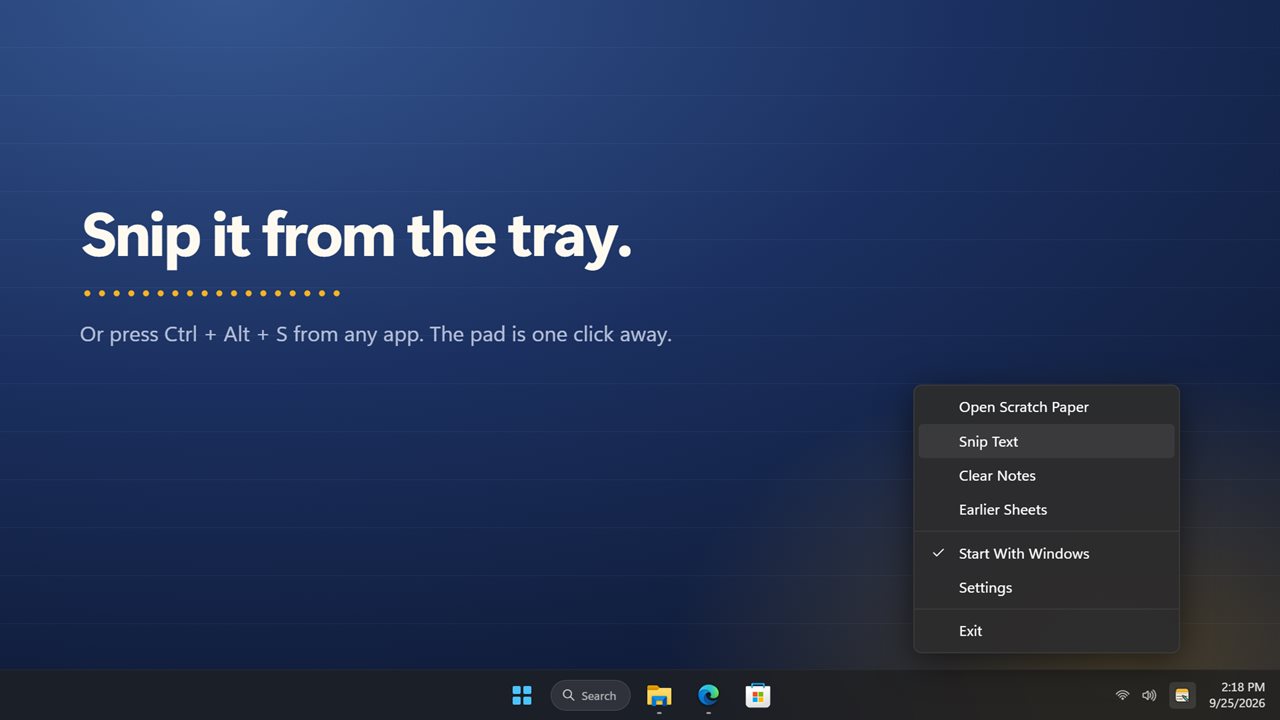1280x720 pixels.
Task: Choose Open Scratch Paper from the menu
Action: click(x=1046, y=407)
